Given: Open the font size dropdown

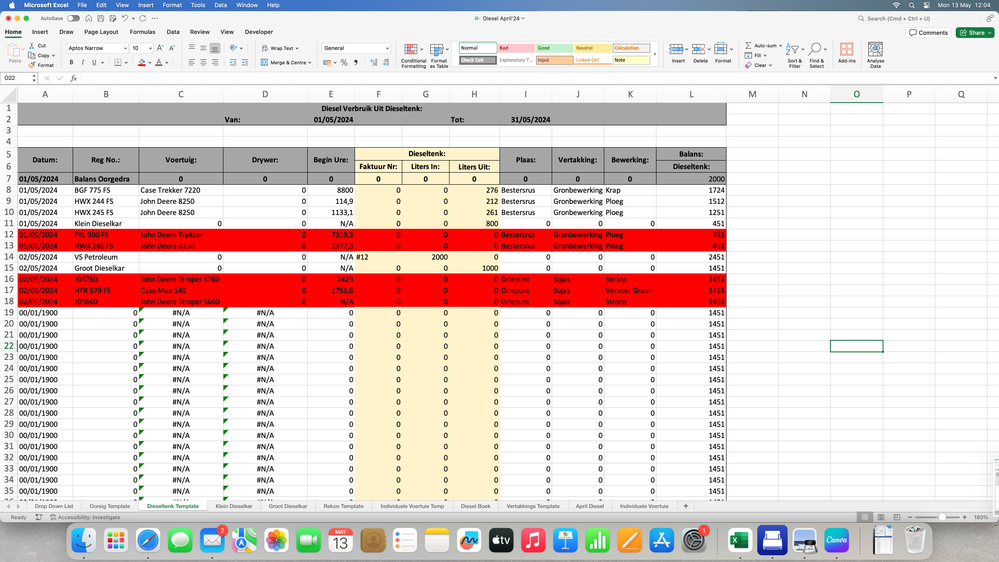Looking at the screenshot, I should click(x=150, y=48).
